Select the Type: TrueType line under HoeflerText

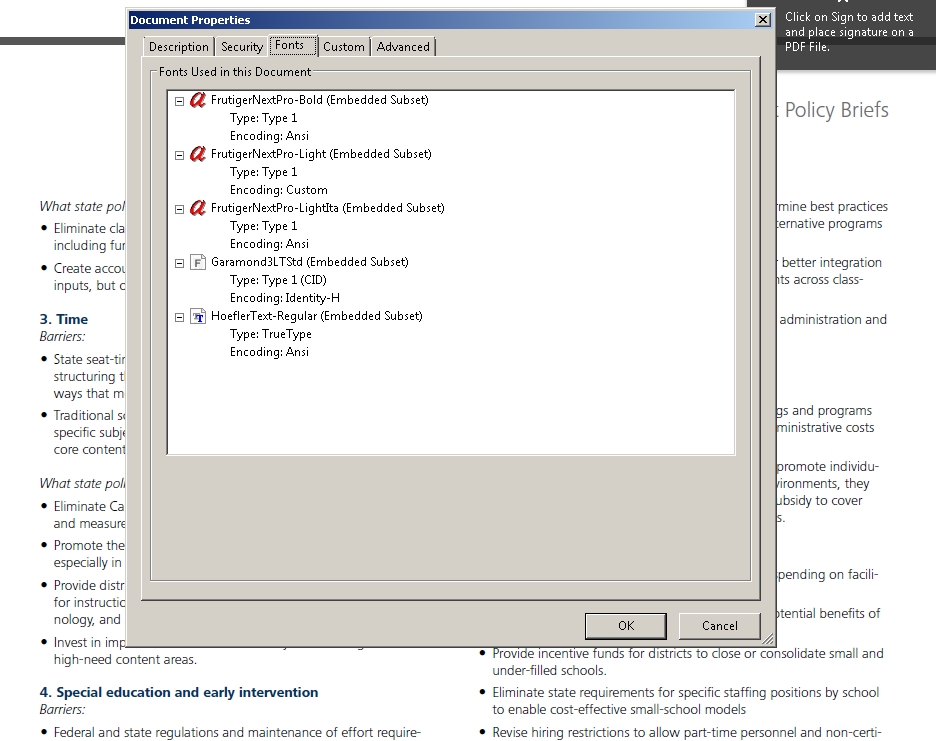point(270,334)
